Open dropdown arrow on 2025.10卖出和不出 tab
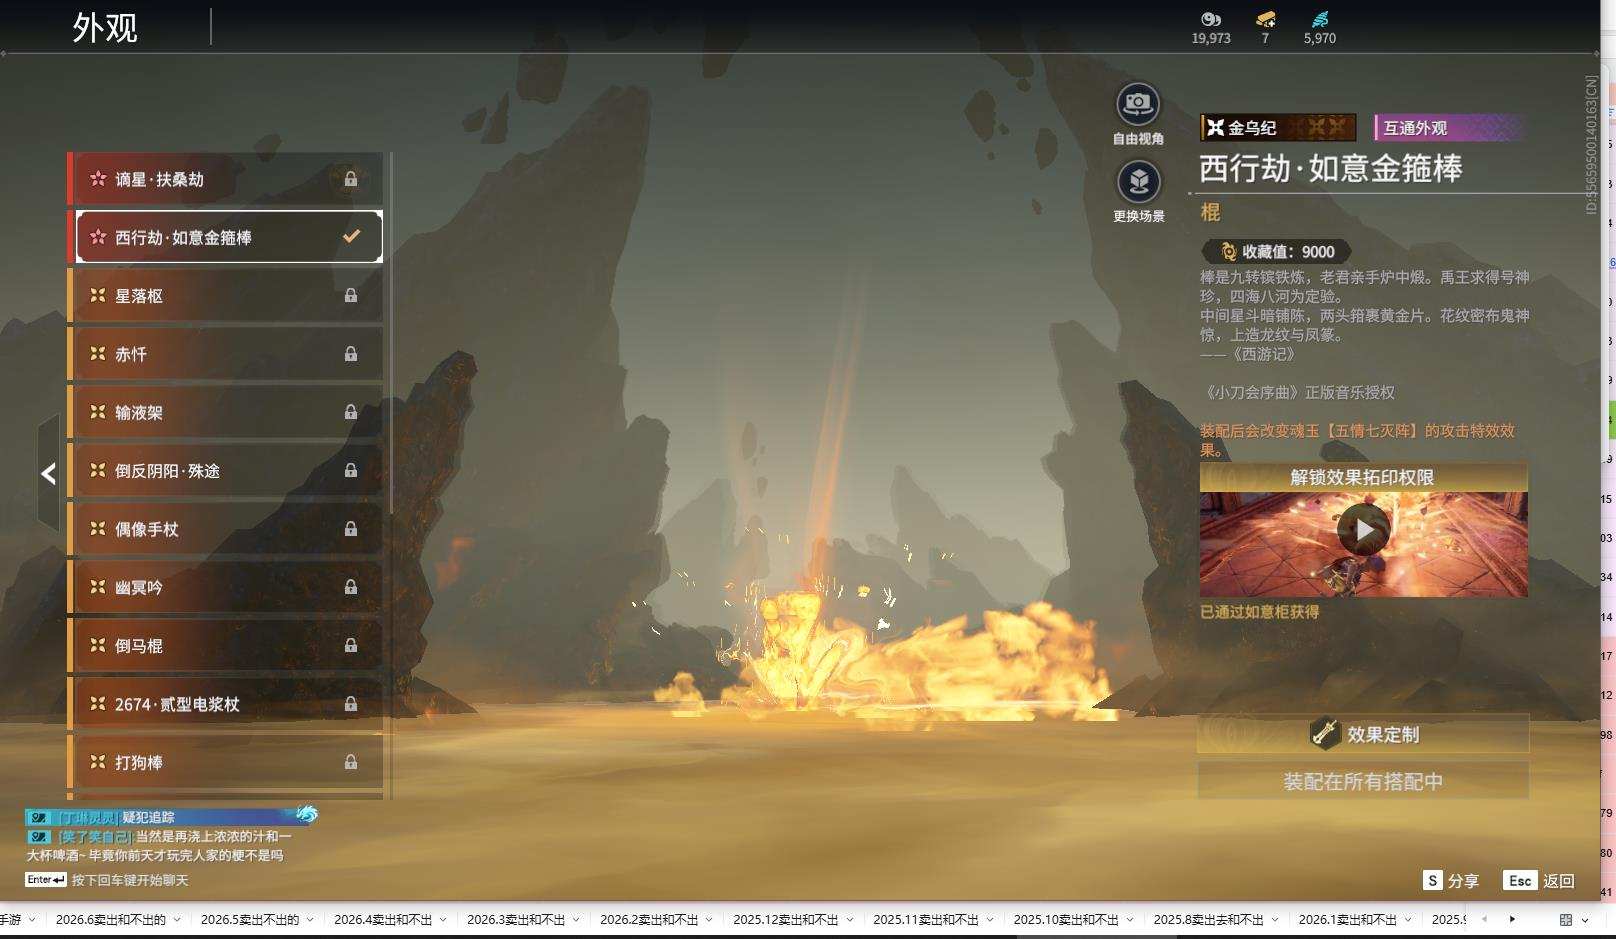Screen dimensions: 1616x939 click(x=1130, y=920)
